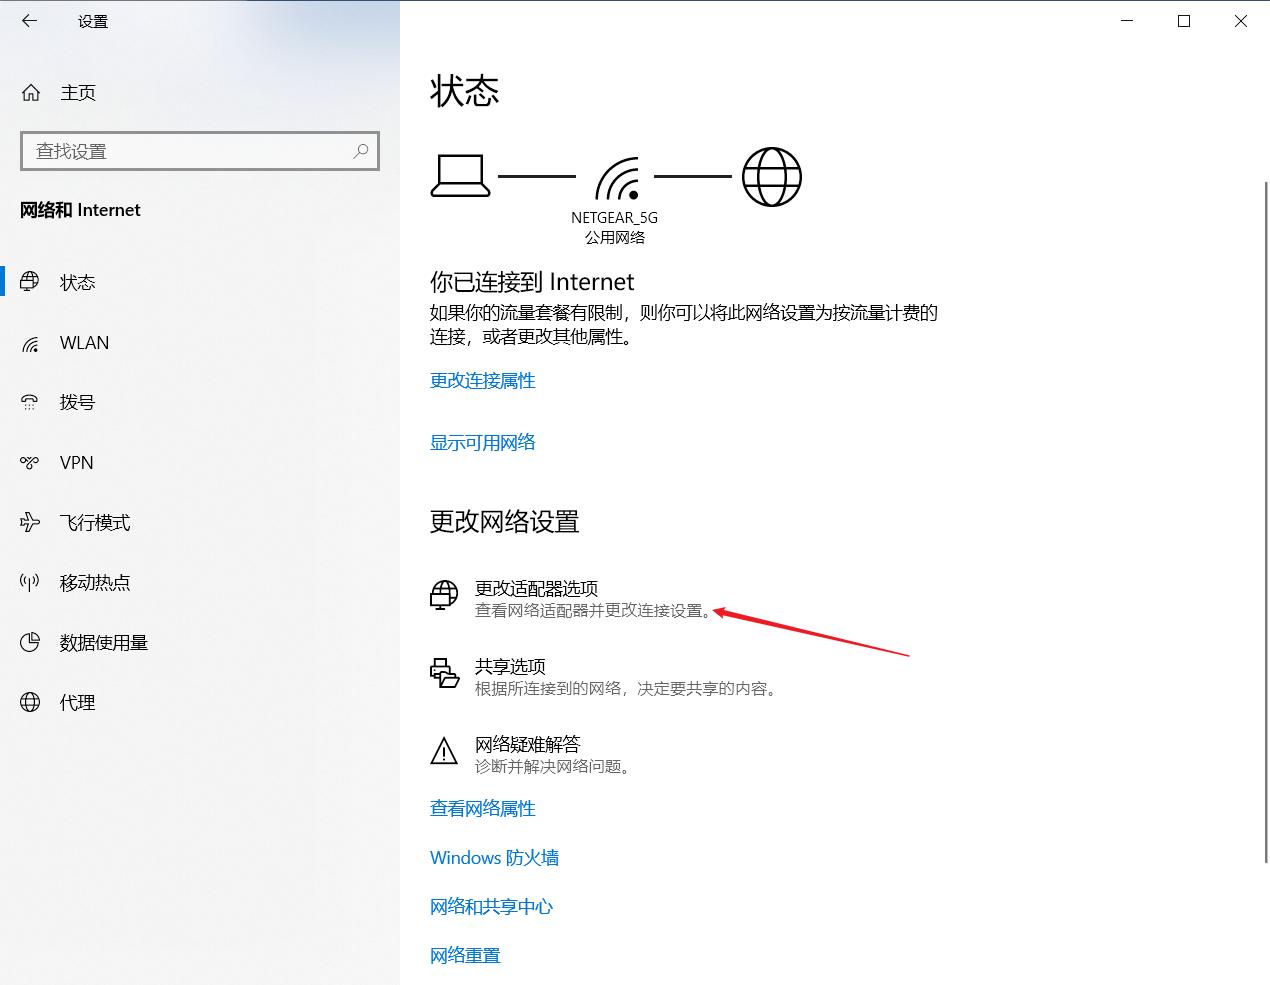1270x985 pixels.
Task: Select the WLAN sidebar icon
Action: click(x=30, y=343)
